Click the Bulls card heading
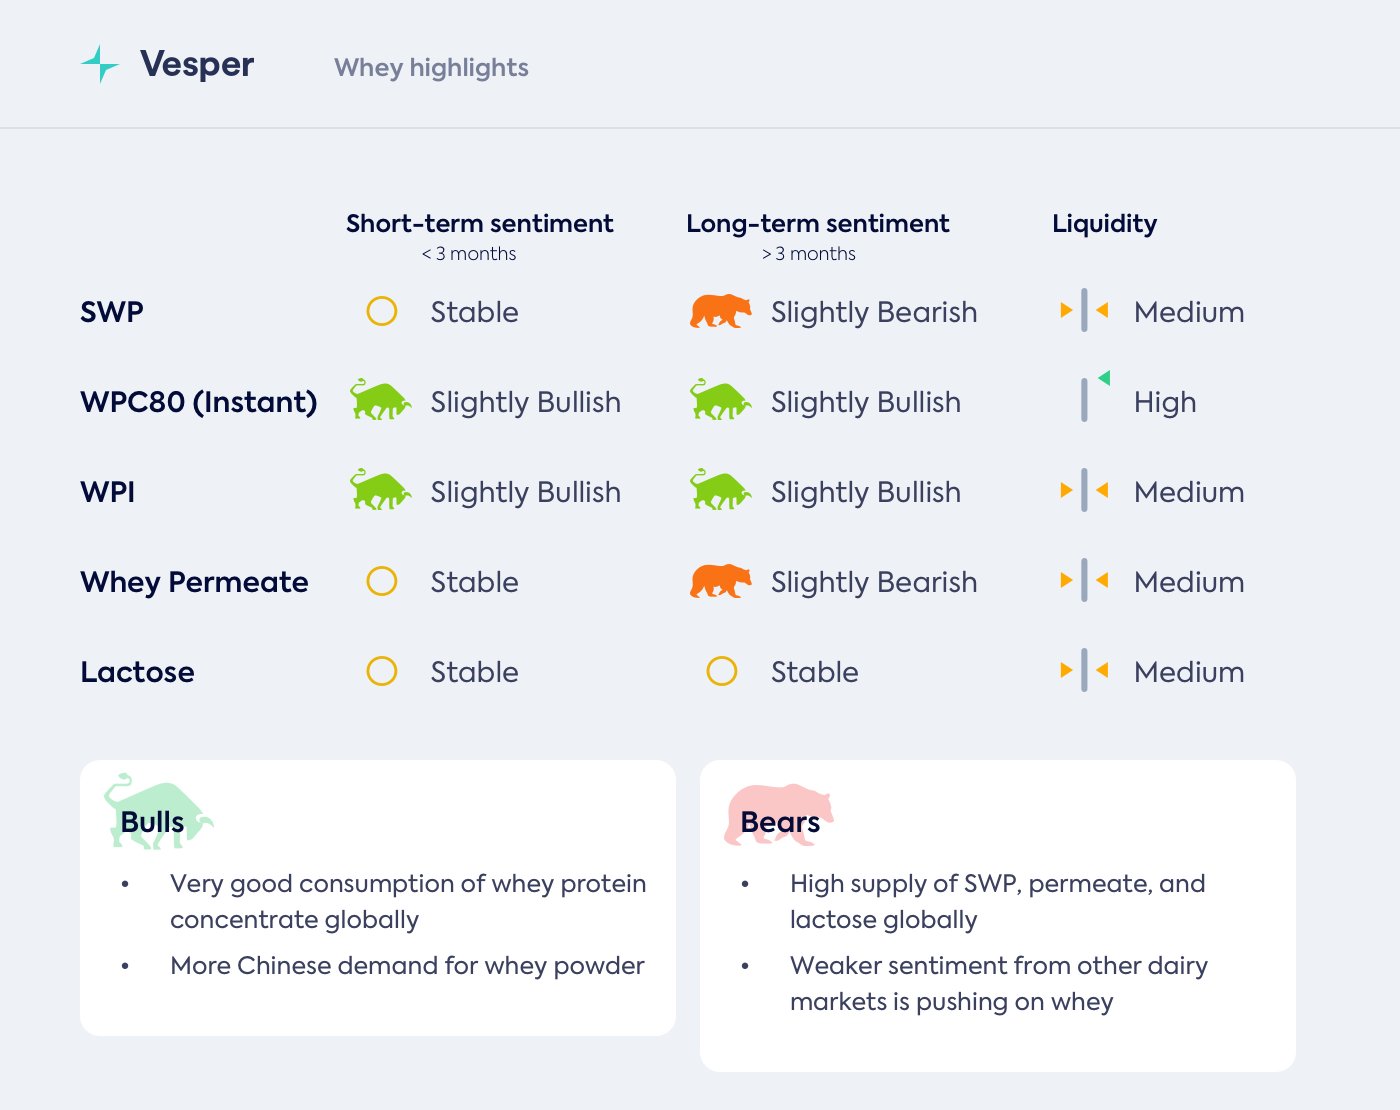Image resolution: width=1400 pixels, height=1110 pixels. 152,822
